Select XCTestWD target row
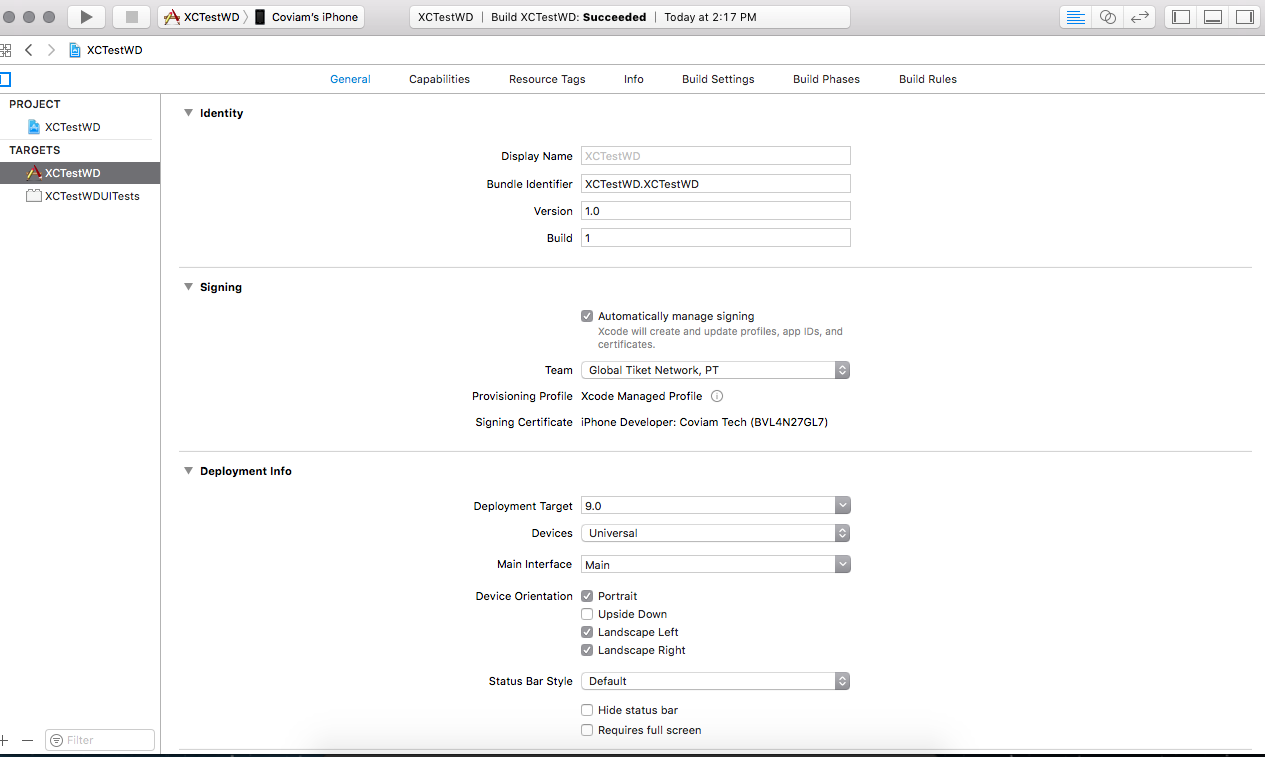 click(x=80, y=173)
